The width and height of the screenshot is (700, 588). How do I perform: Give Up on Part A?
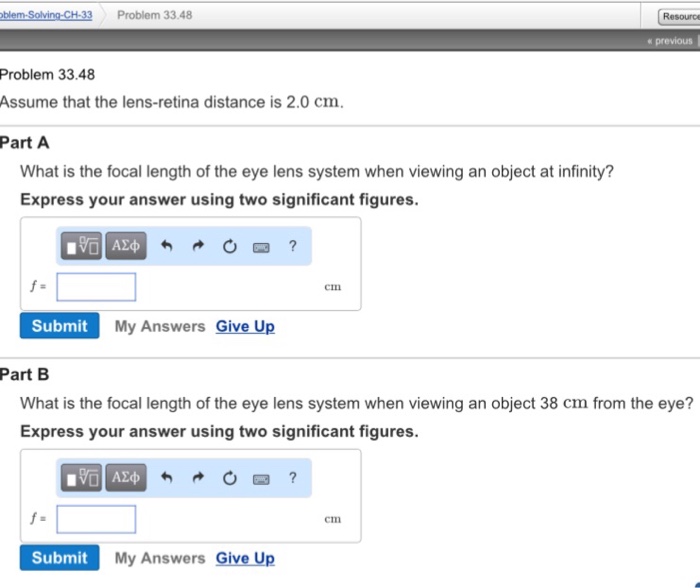click(245, 327)
